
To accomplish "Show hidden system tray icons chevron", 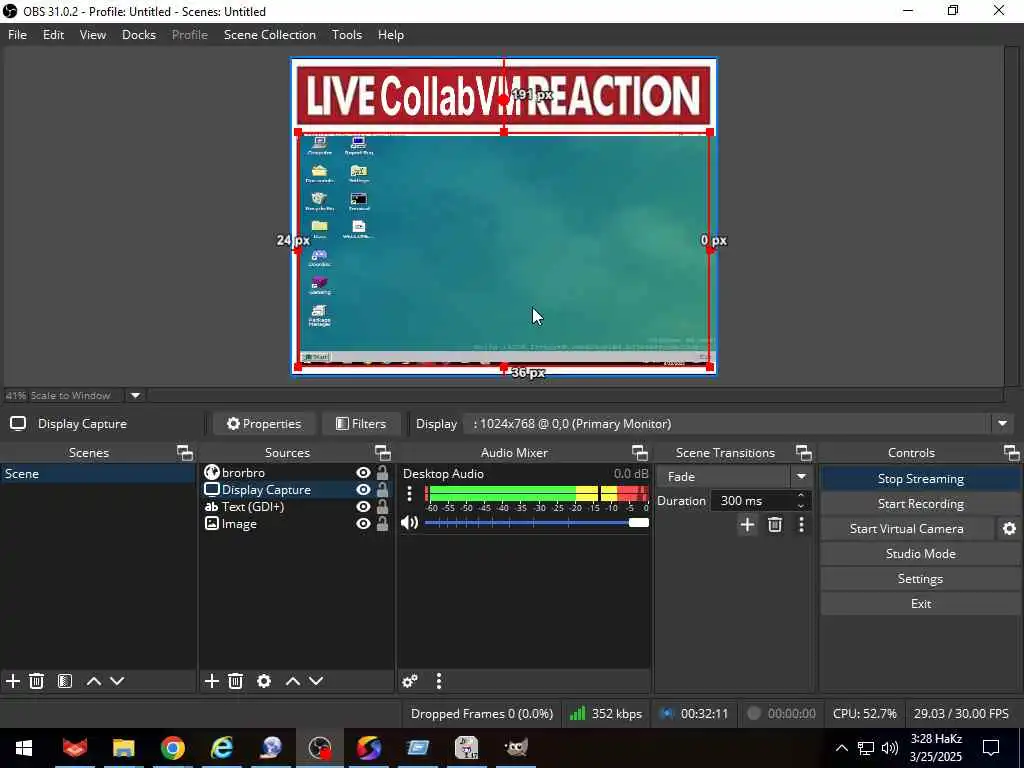I will 842,748.
